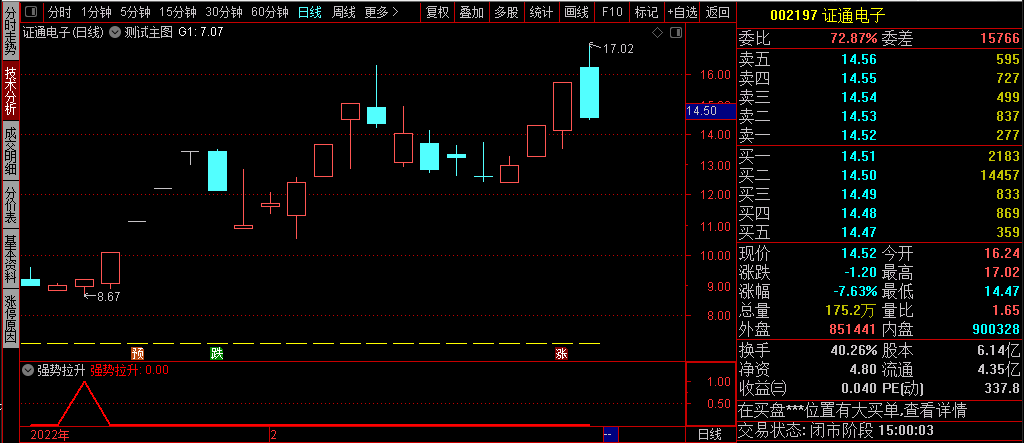1024x443 pixels.
Task: Expand the 测试主图 indicator dropdown arrow
Action: (115, 31)
